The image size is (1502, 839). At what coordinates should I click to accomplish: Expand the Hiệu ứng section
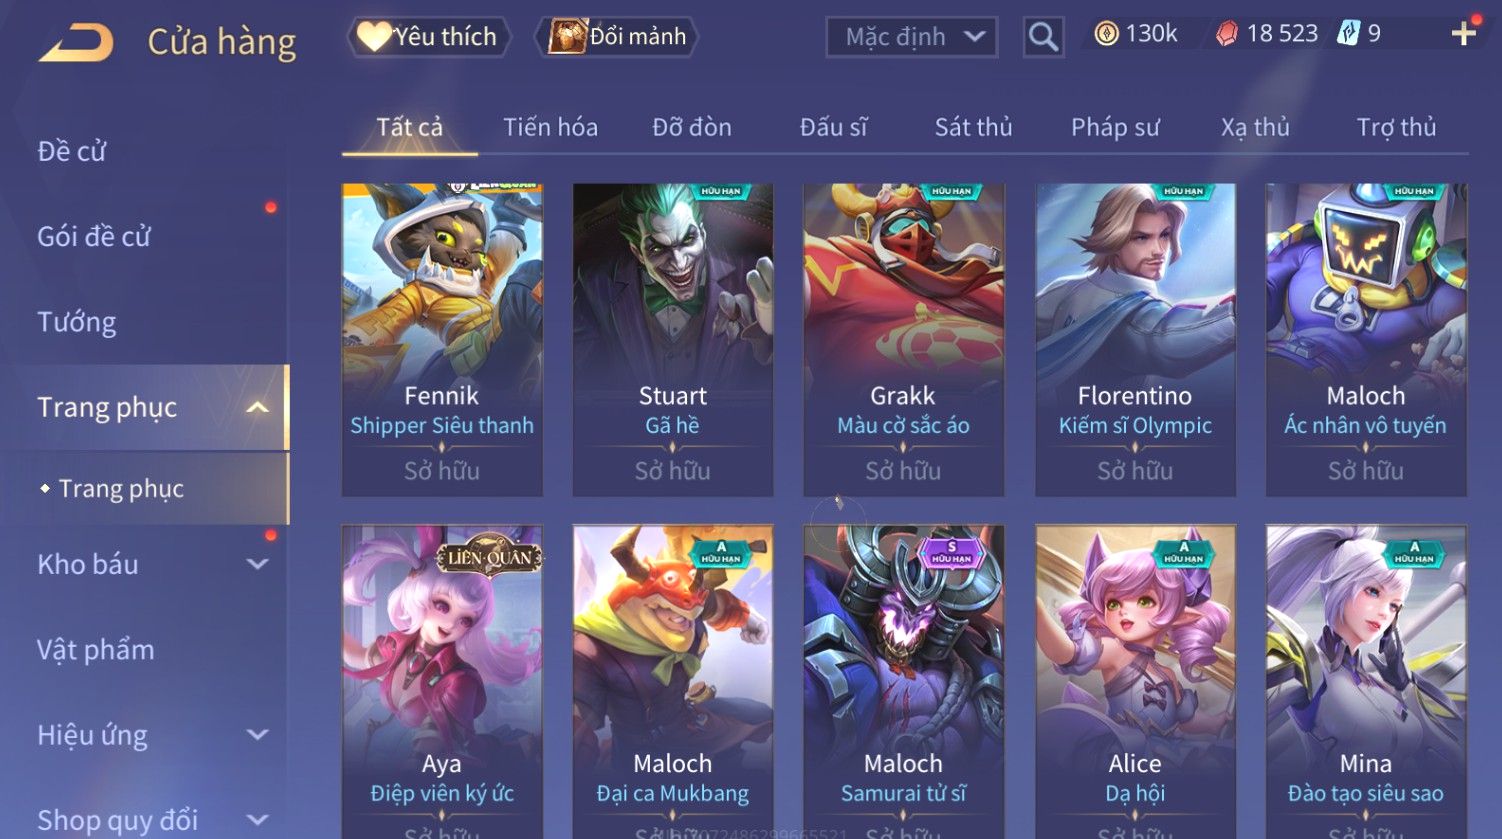[x=257, y=735]
